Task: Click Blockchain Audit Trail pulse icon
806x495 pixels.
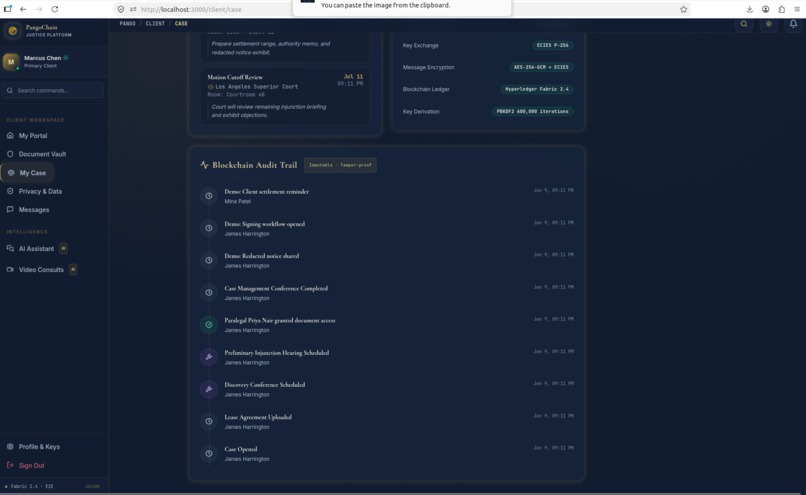Action: [204, 165]
